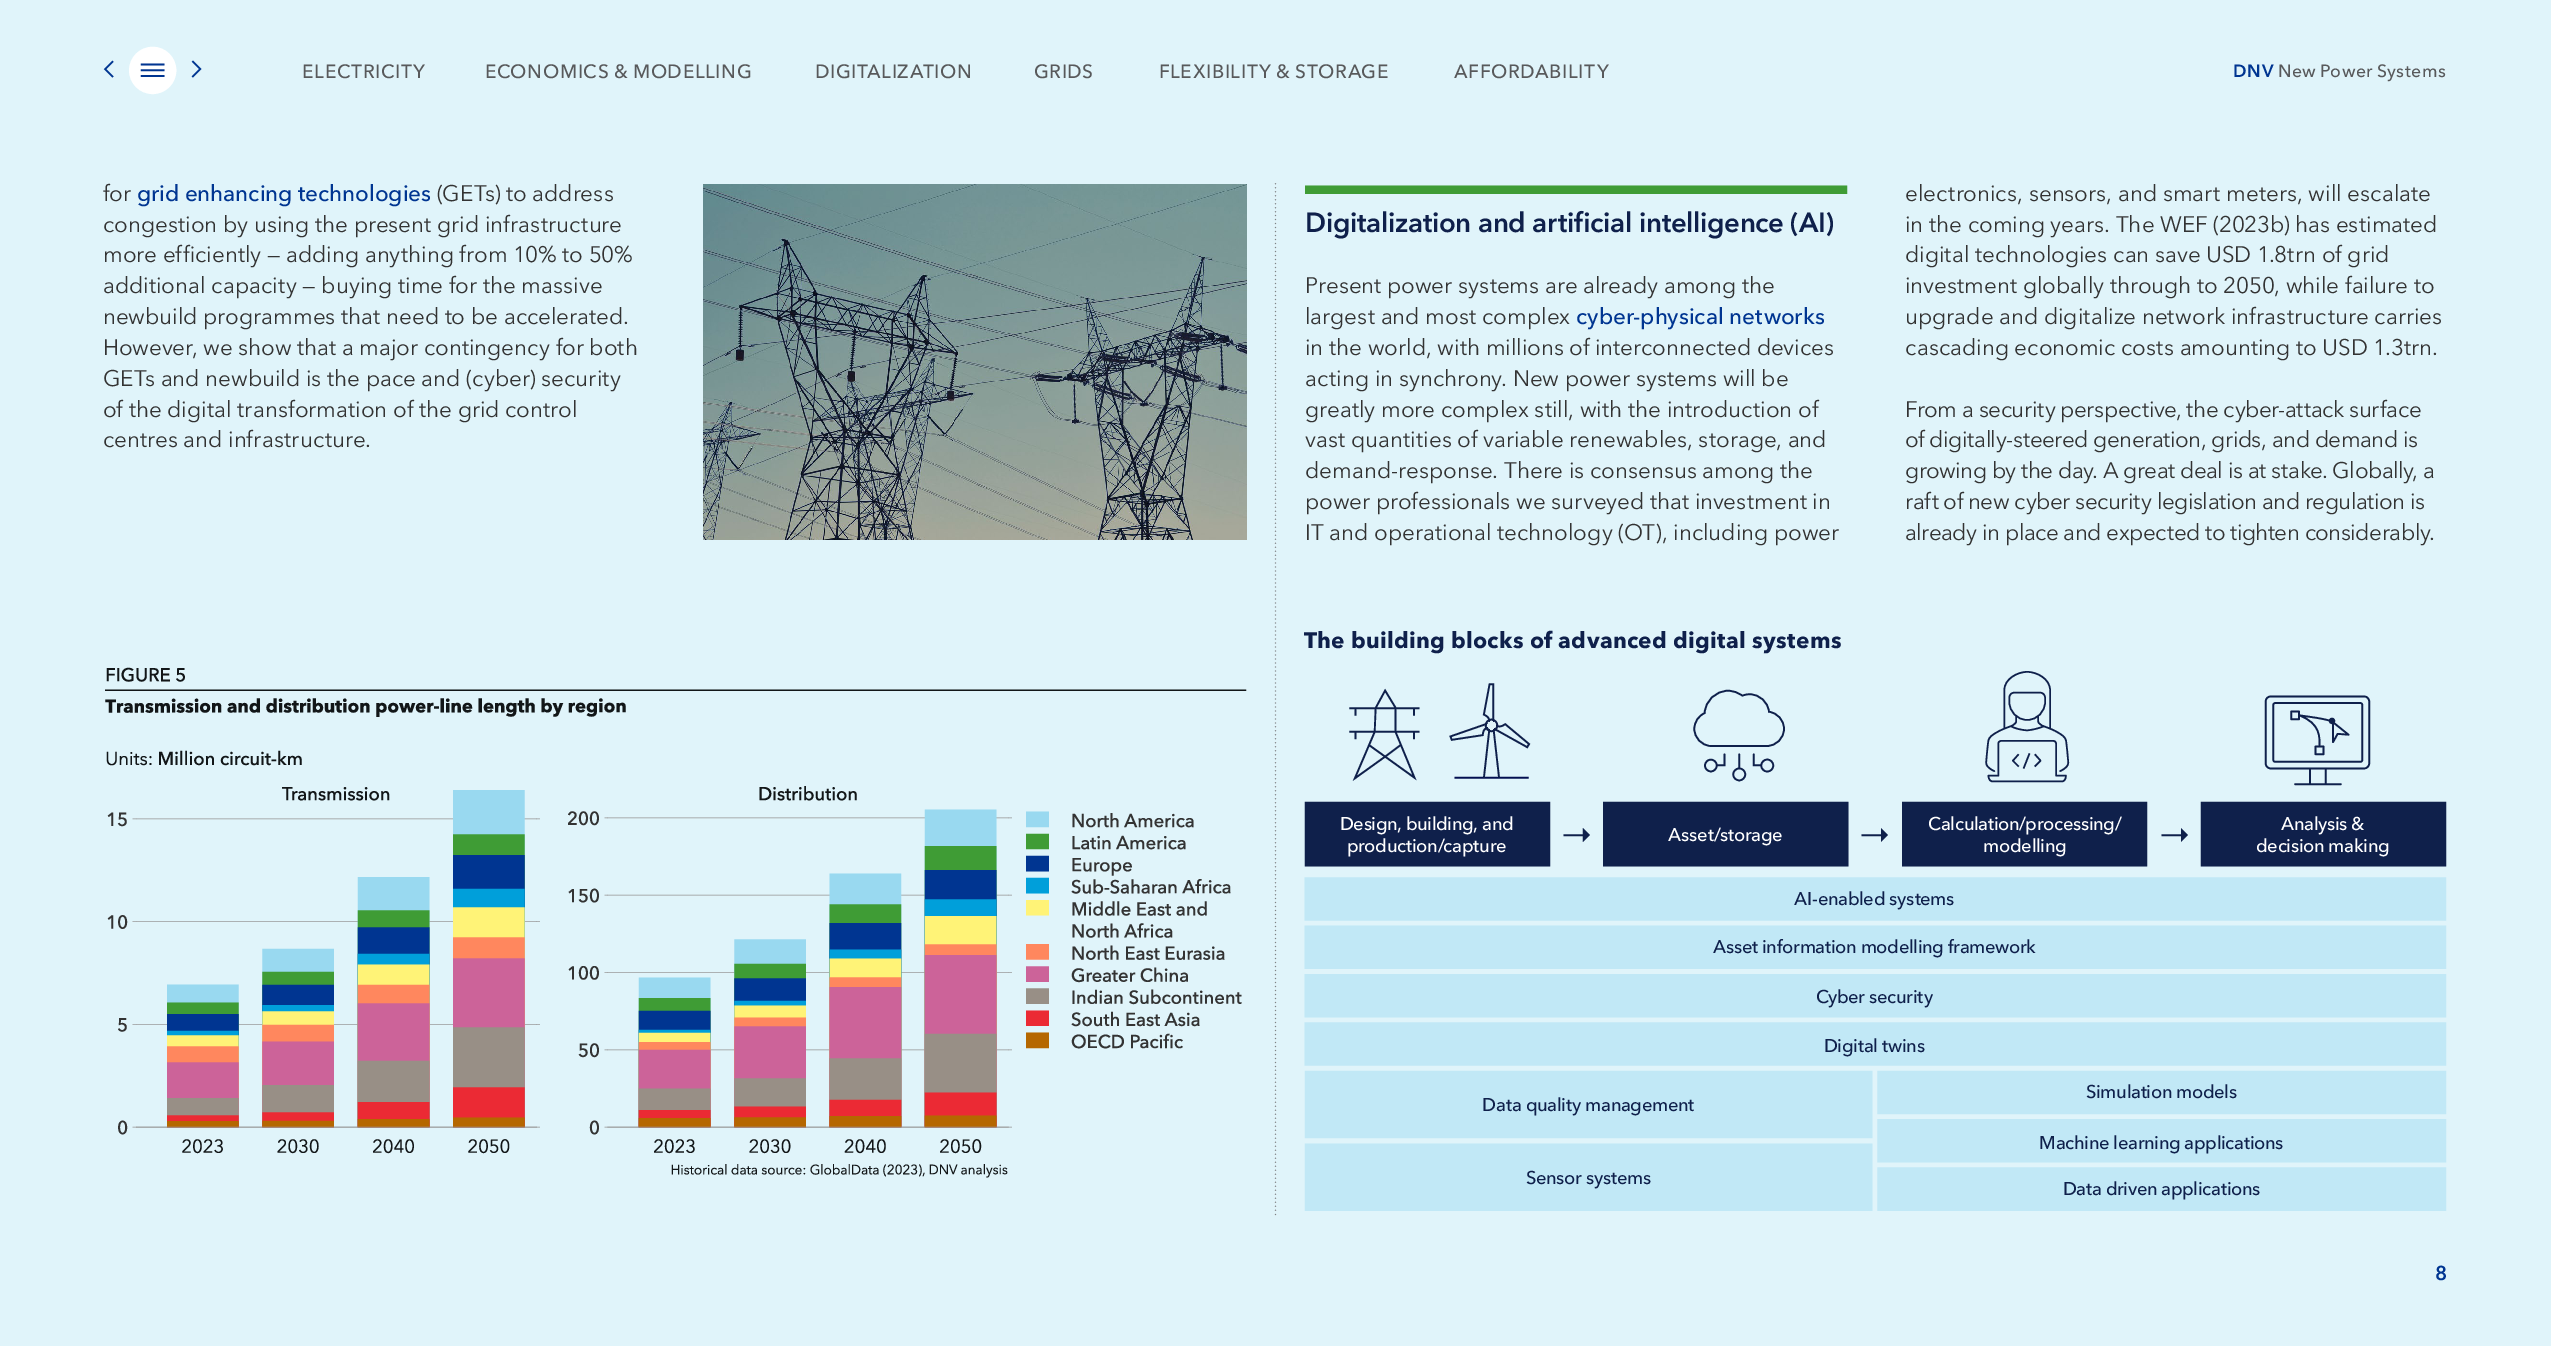Click the Data driven applications block
Viewport: 2551px width, 1346px height.
[x=2161, y=1189]
